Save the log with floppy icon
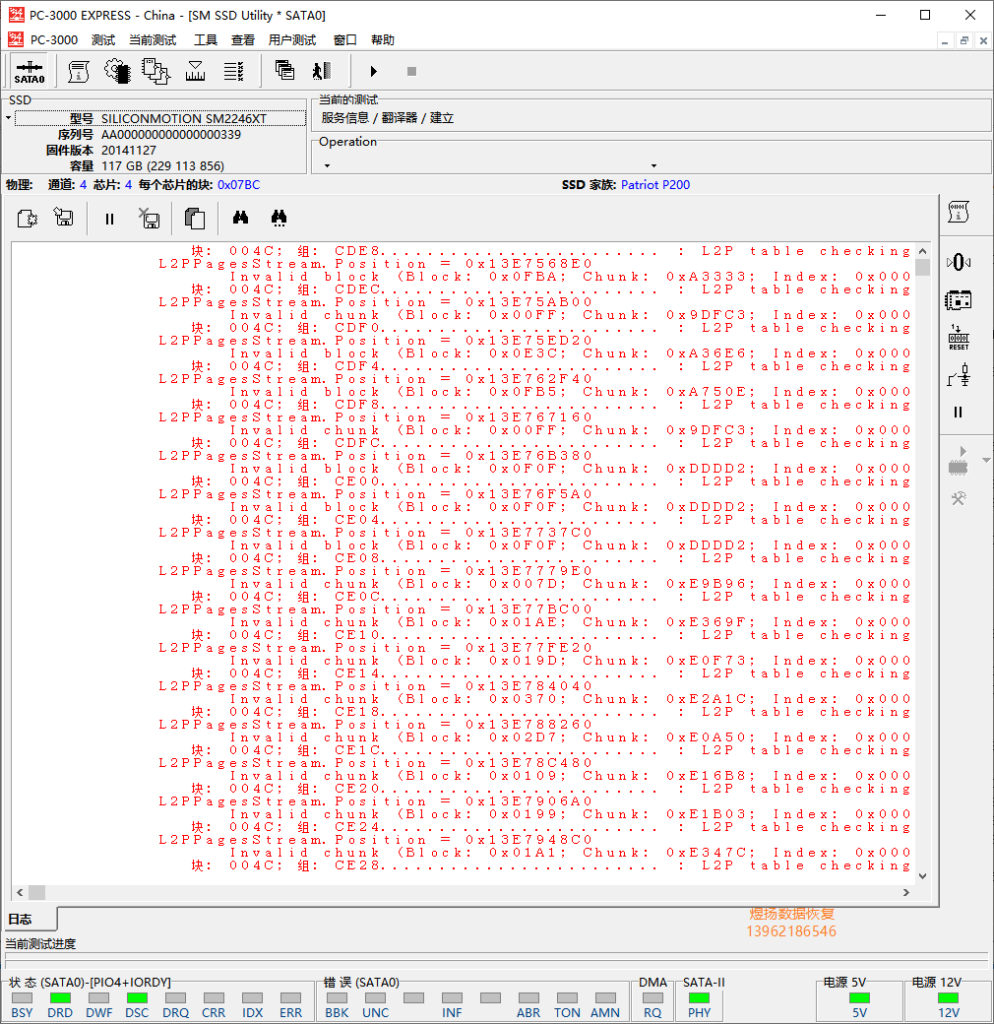The height and width of the screenshot is (1024, 994). (x=64, y=217)
